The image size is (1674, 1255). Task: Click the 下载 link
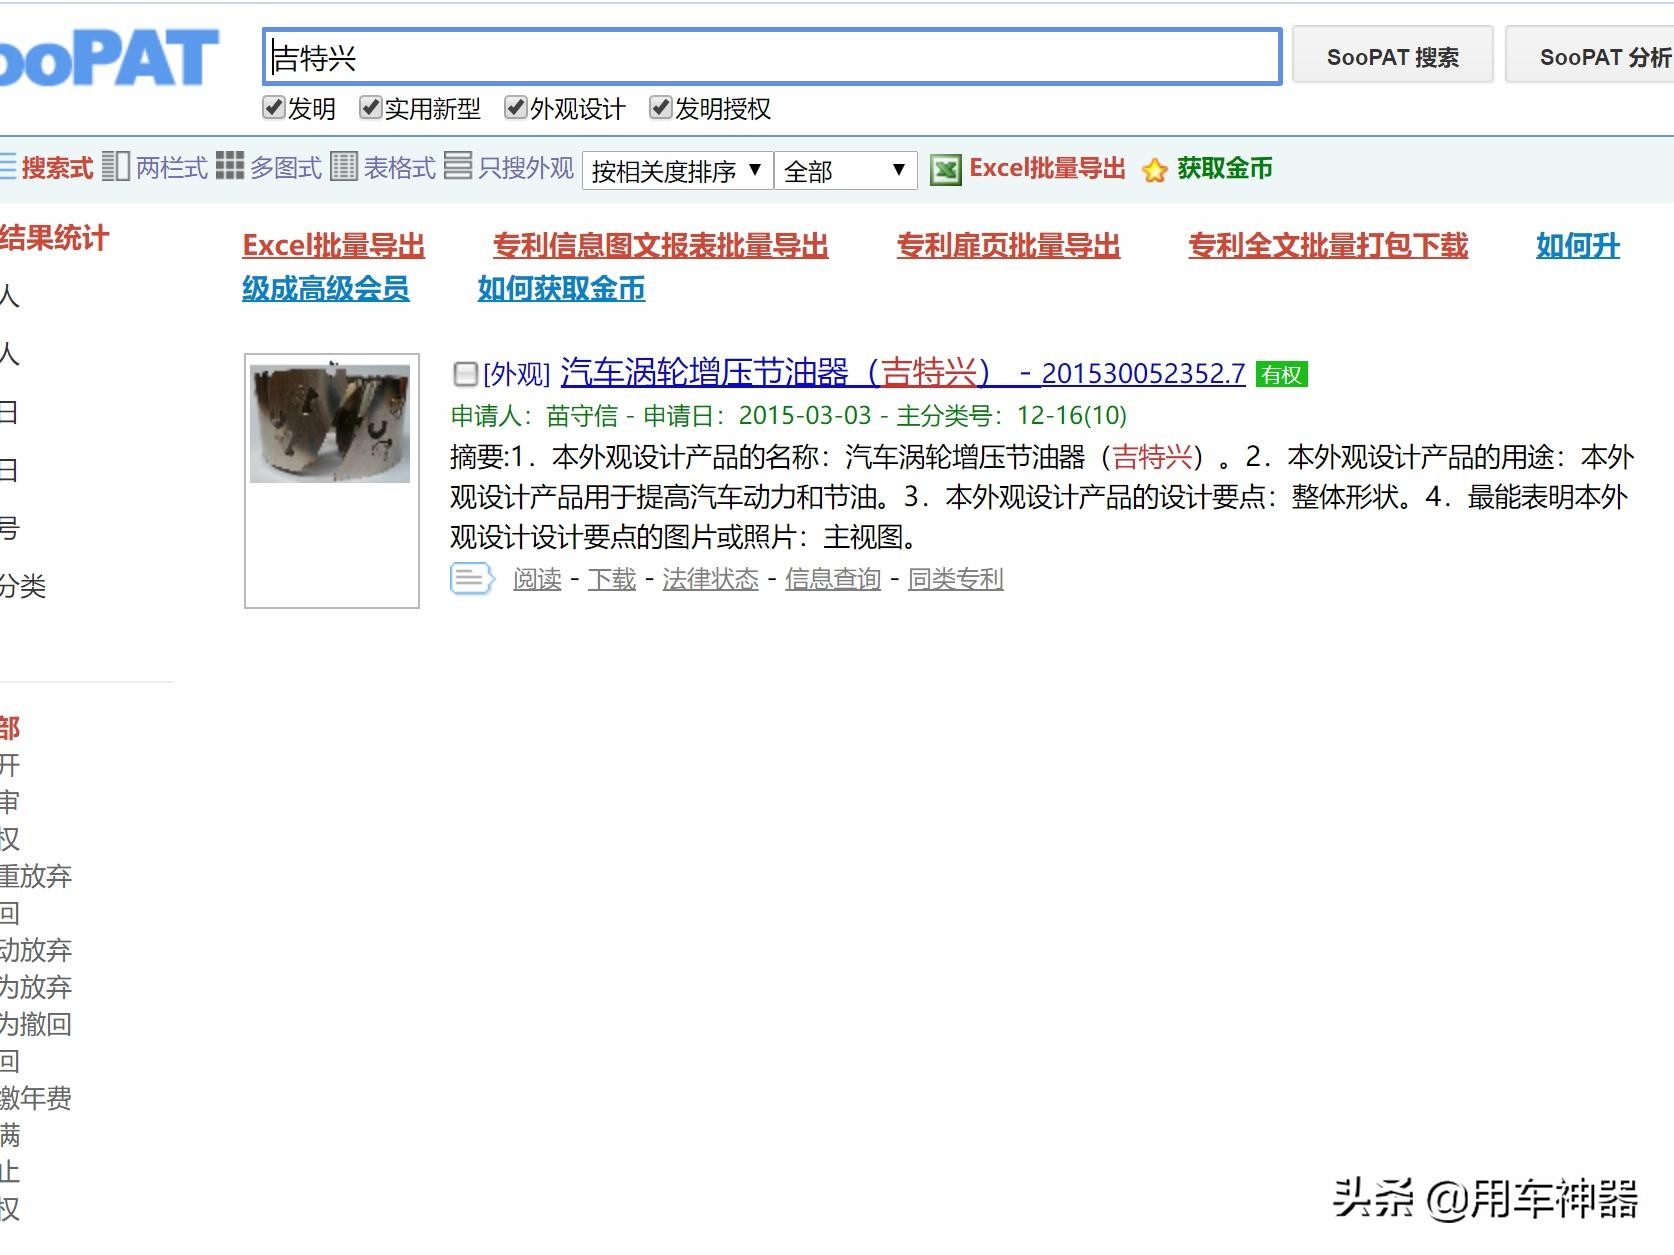[612, 579]
